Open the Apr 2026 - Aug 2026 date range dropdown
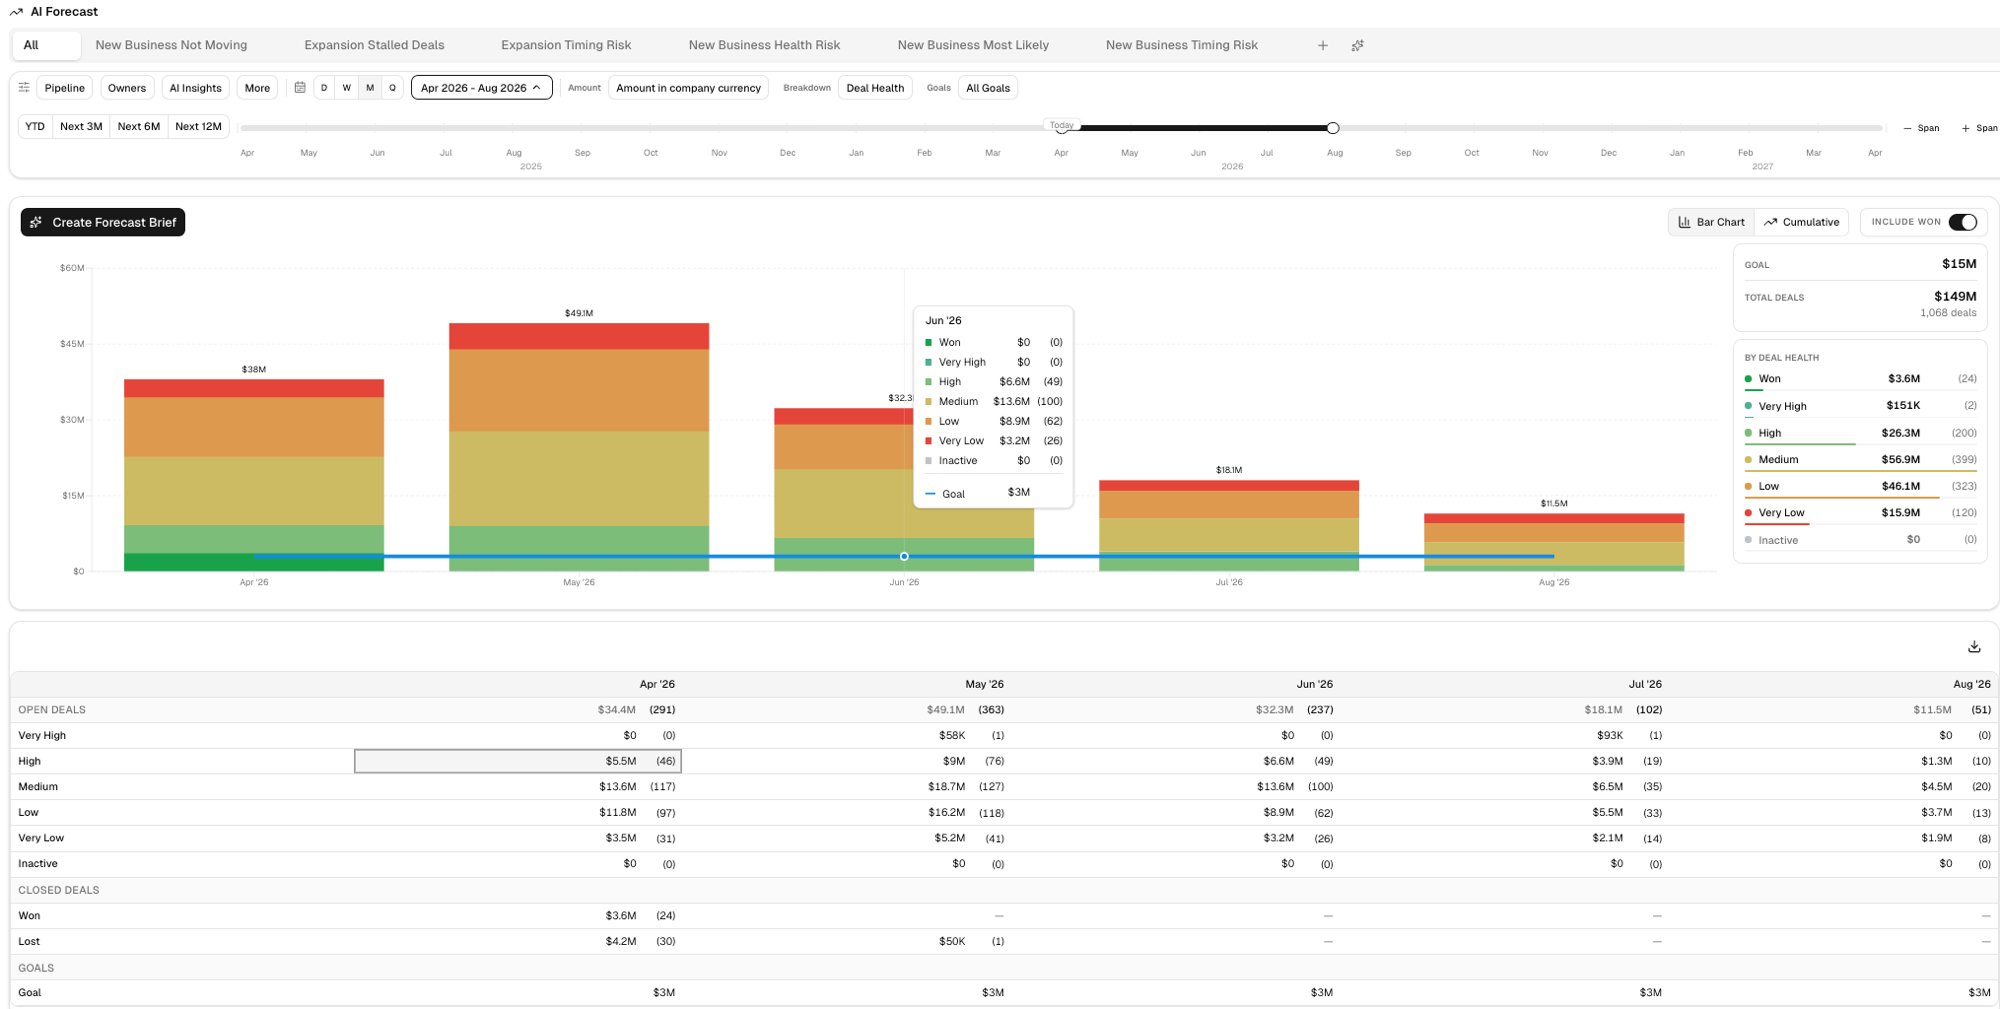Screen dimensions: 2000x1009 (x=481, y=88)
